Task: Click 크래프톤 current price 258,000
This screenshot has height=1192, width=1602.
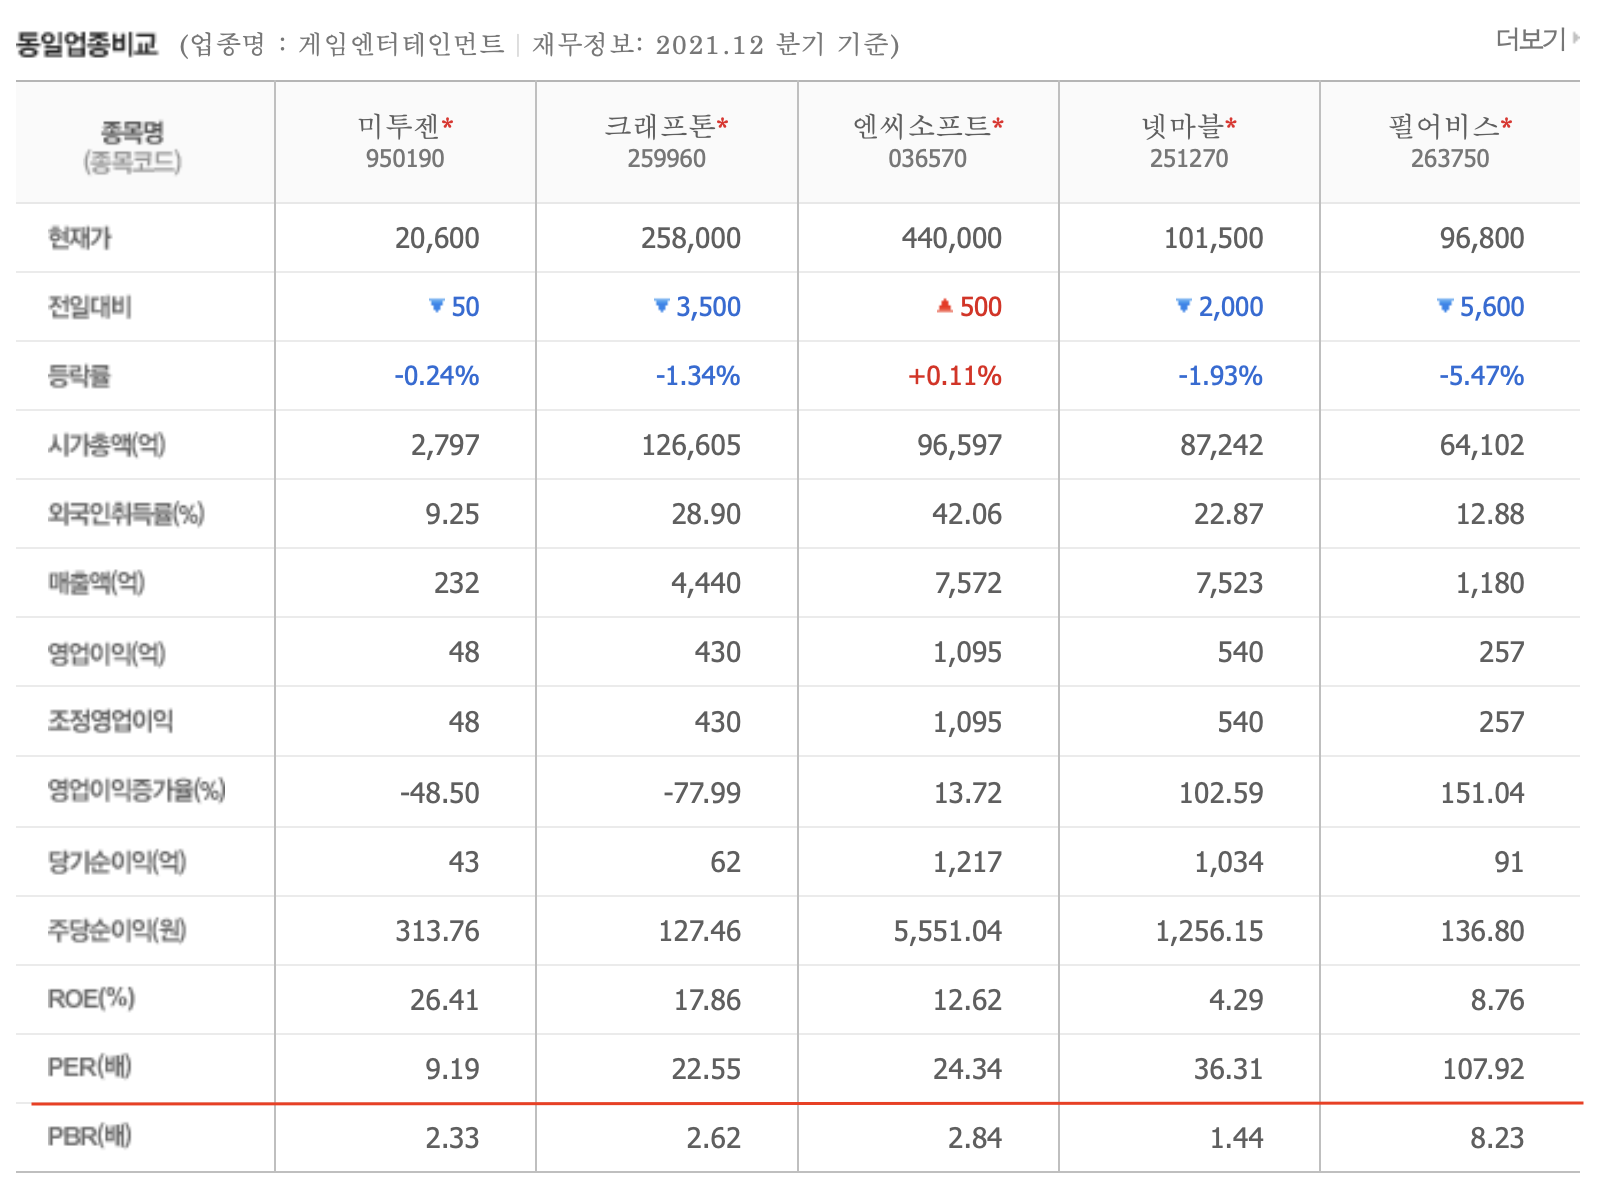Action: [x=691, y=238]
